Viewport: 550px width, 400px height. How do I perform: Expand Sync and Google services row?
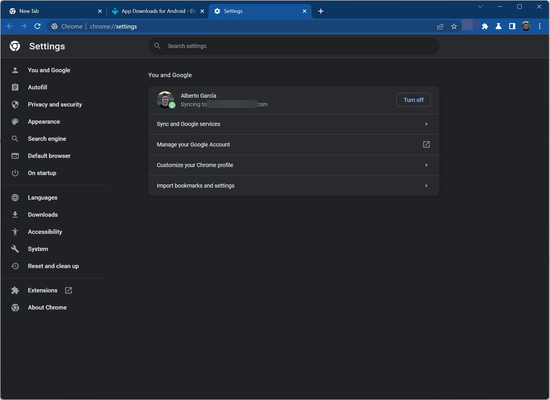click(294, 124)
